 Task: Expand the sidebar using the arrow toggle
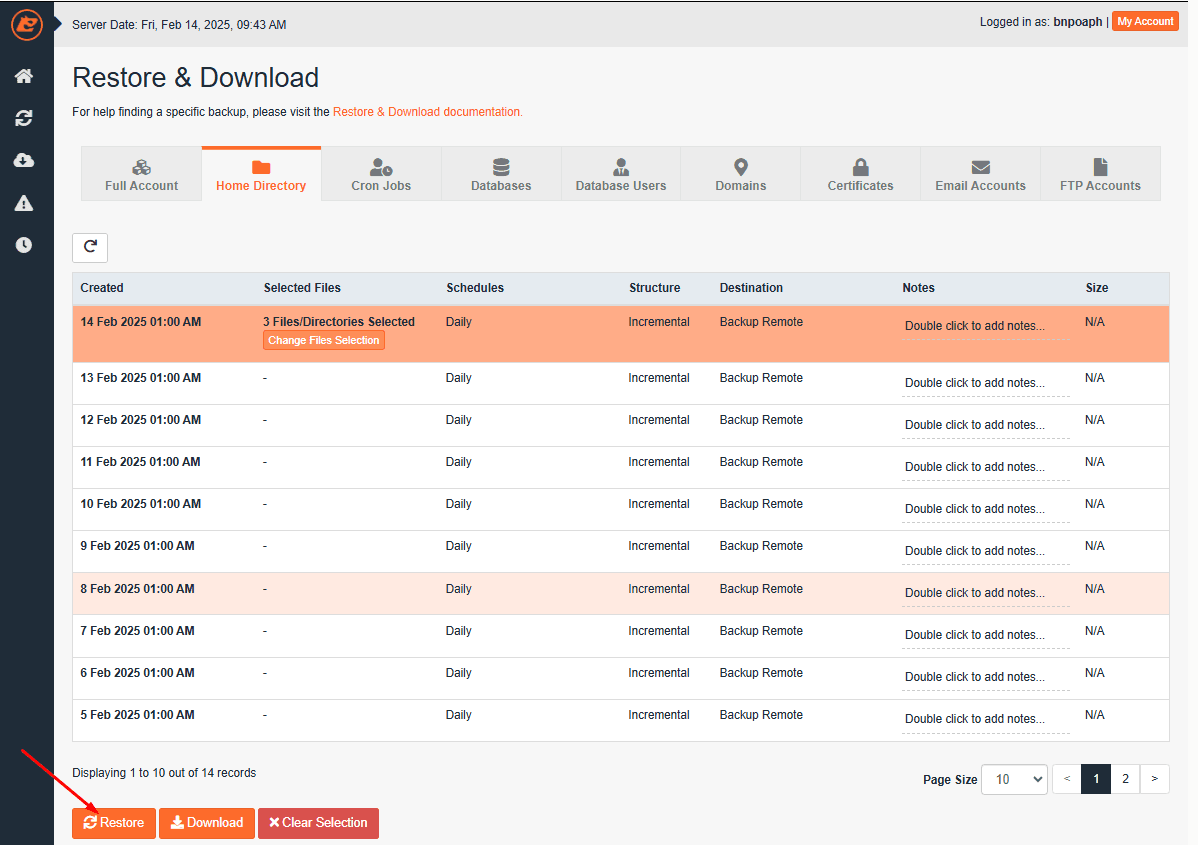pos(58,23)
